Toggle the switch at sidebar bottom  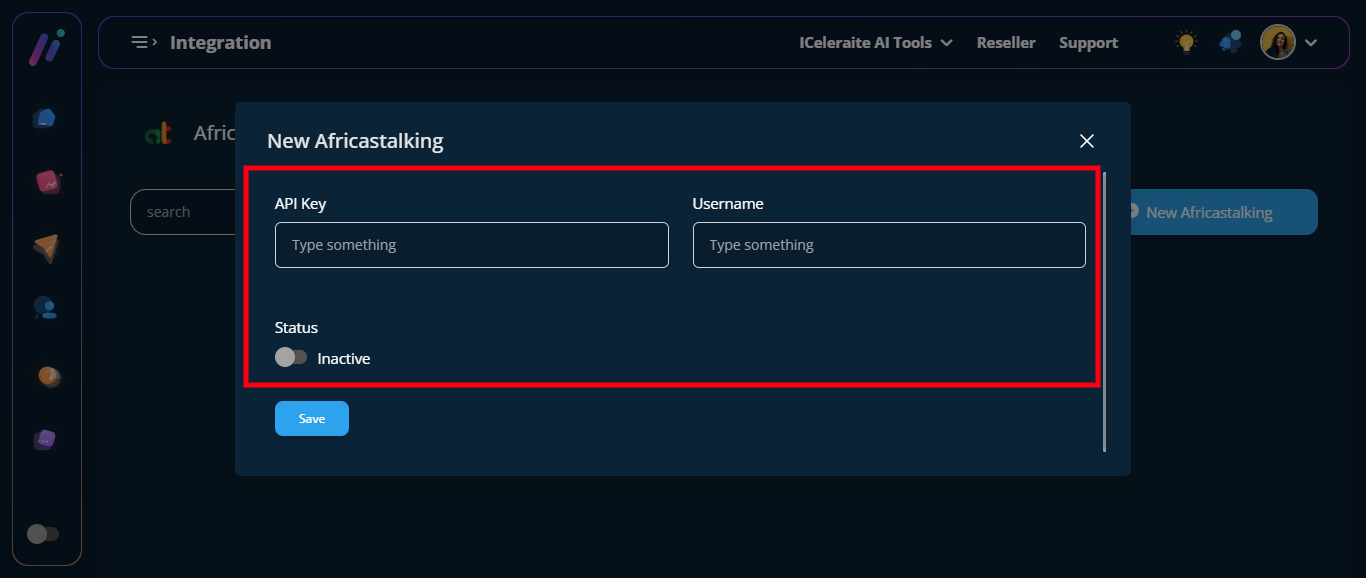click(x=42, y=534)
